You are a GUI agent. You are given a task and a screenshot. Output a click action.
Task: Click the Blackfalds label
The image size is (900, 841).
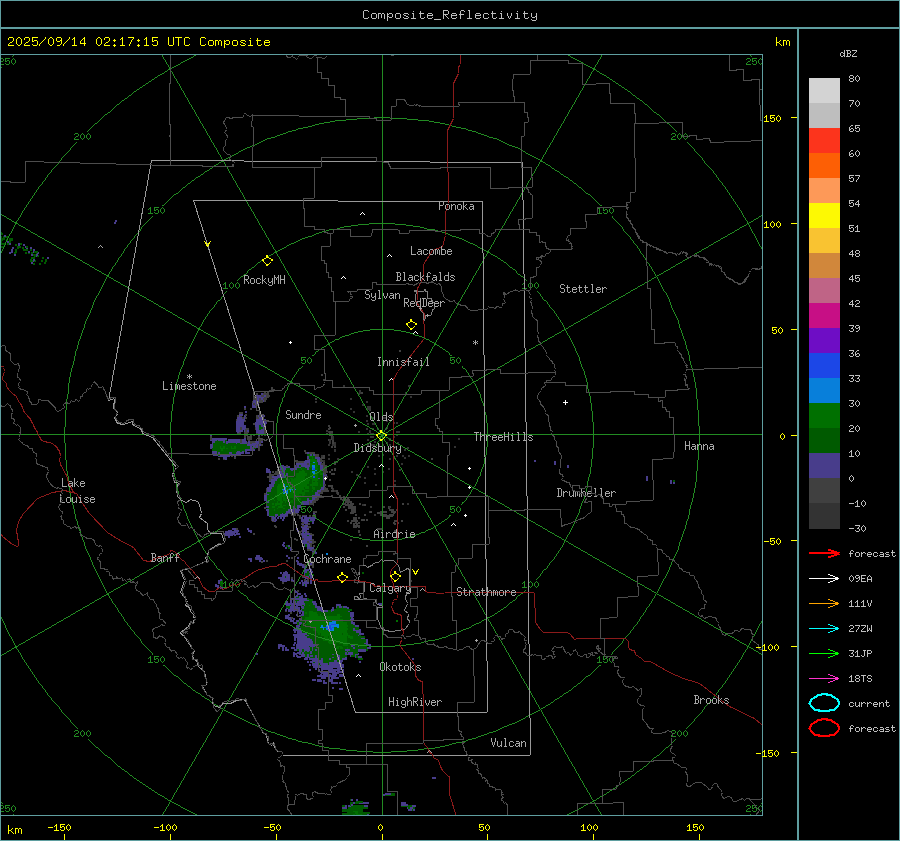pos(425,277)
